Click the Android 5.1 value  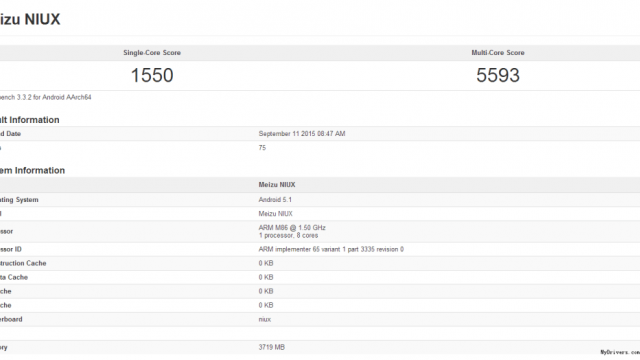275,200
